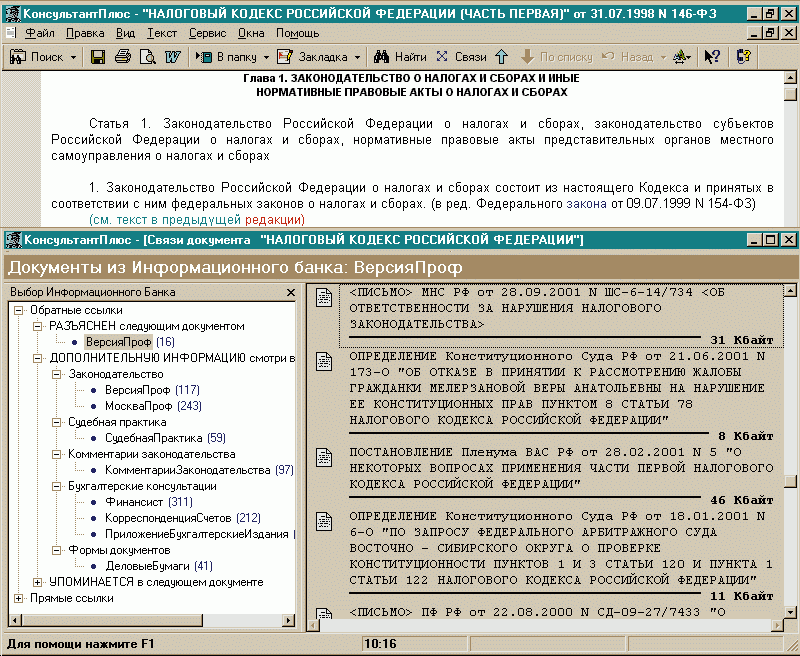Open the Правка menu
This screenshot has height=656, width=800.
pos(85,33)
